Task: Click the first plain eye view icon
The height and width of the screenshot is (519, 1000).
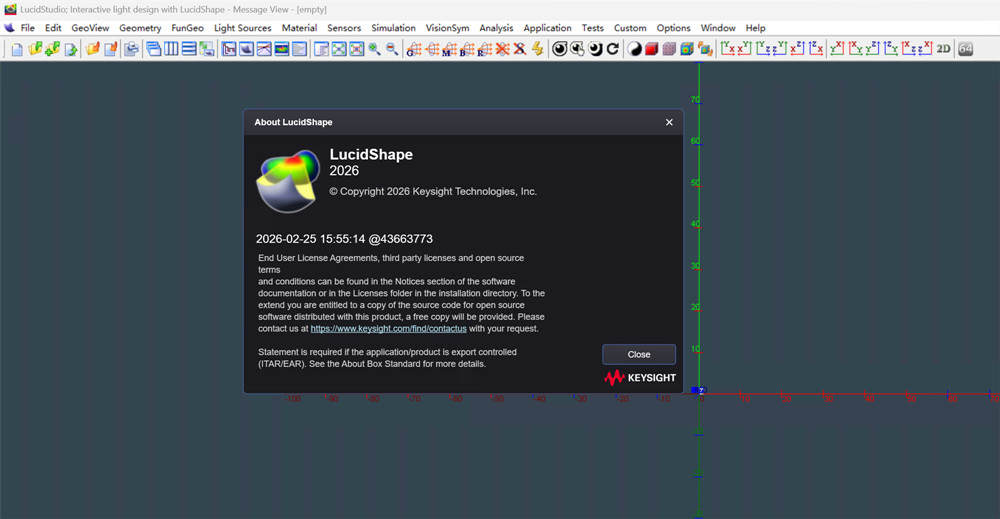Action: (559, 49)
